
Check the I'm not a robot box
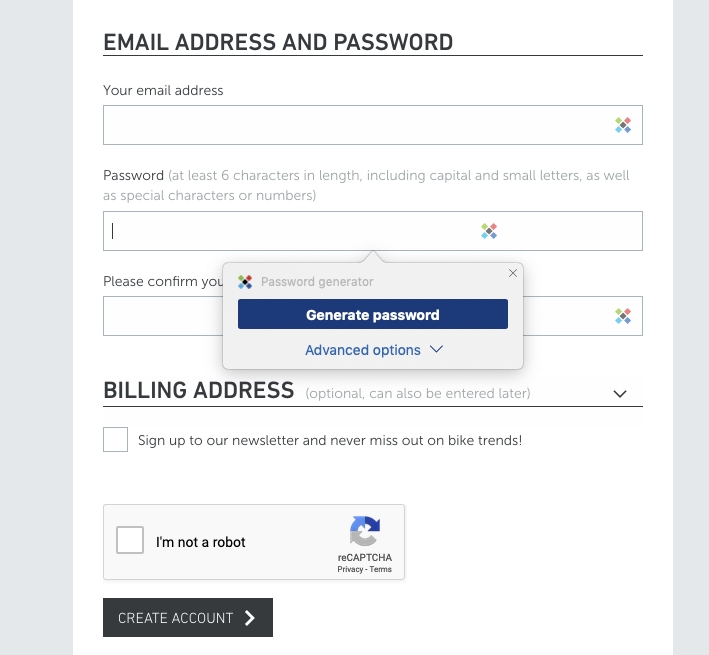130,540
